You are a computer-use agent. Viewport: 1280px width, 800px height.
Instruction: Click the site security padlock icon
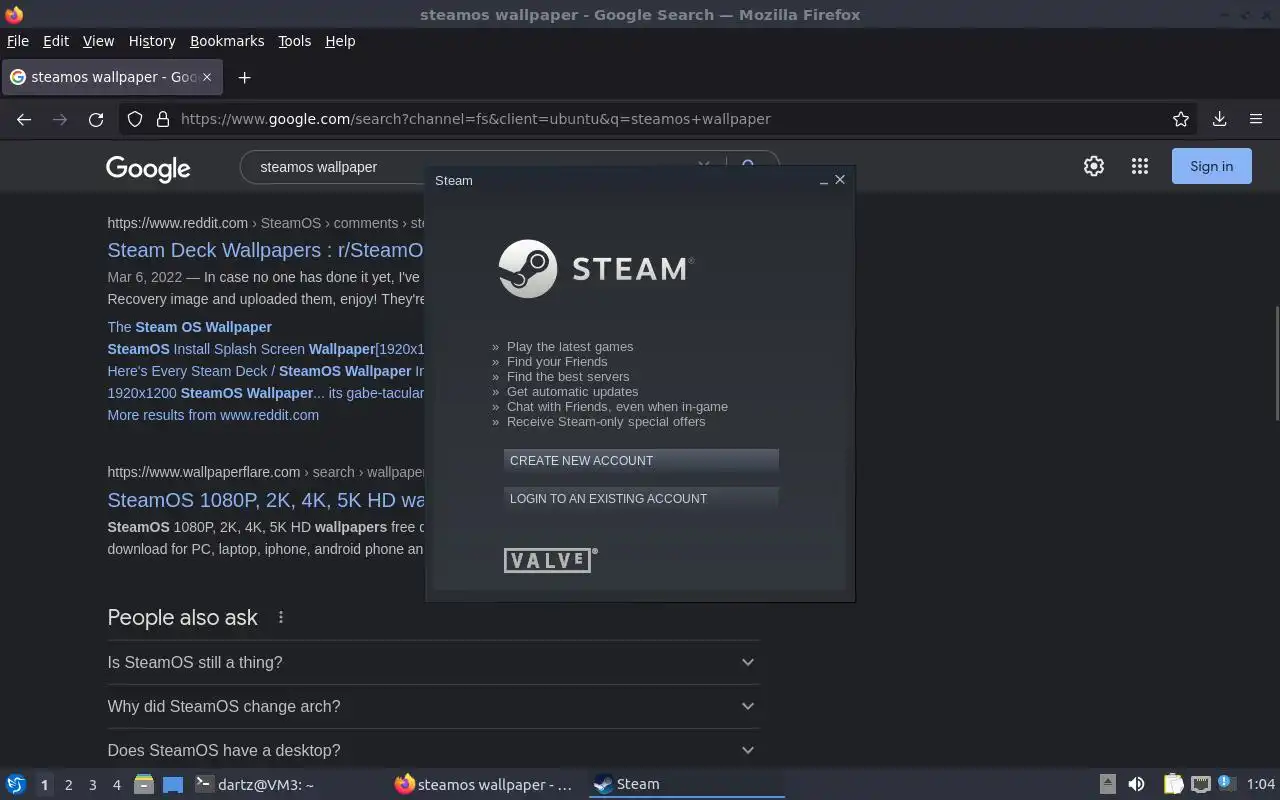click(163, 119)
